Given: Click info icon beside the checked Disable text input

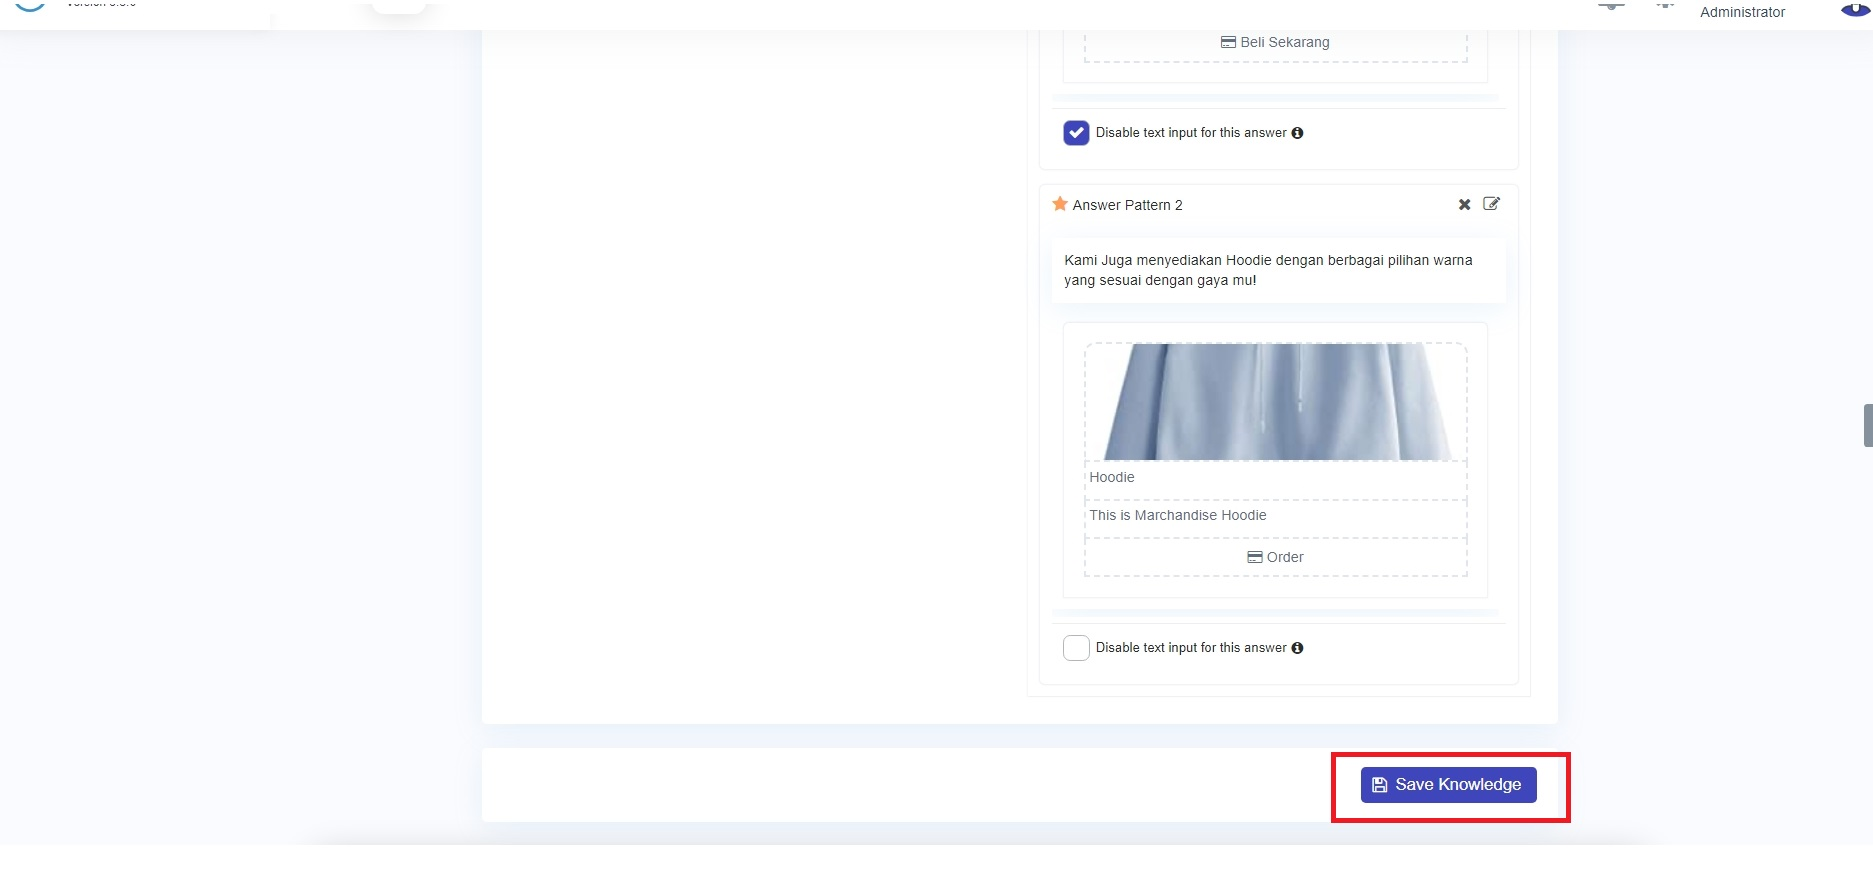Looking at the screenshot, I should pyautogui.click(x=1297, y=133).
